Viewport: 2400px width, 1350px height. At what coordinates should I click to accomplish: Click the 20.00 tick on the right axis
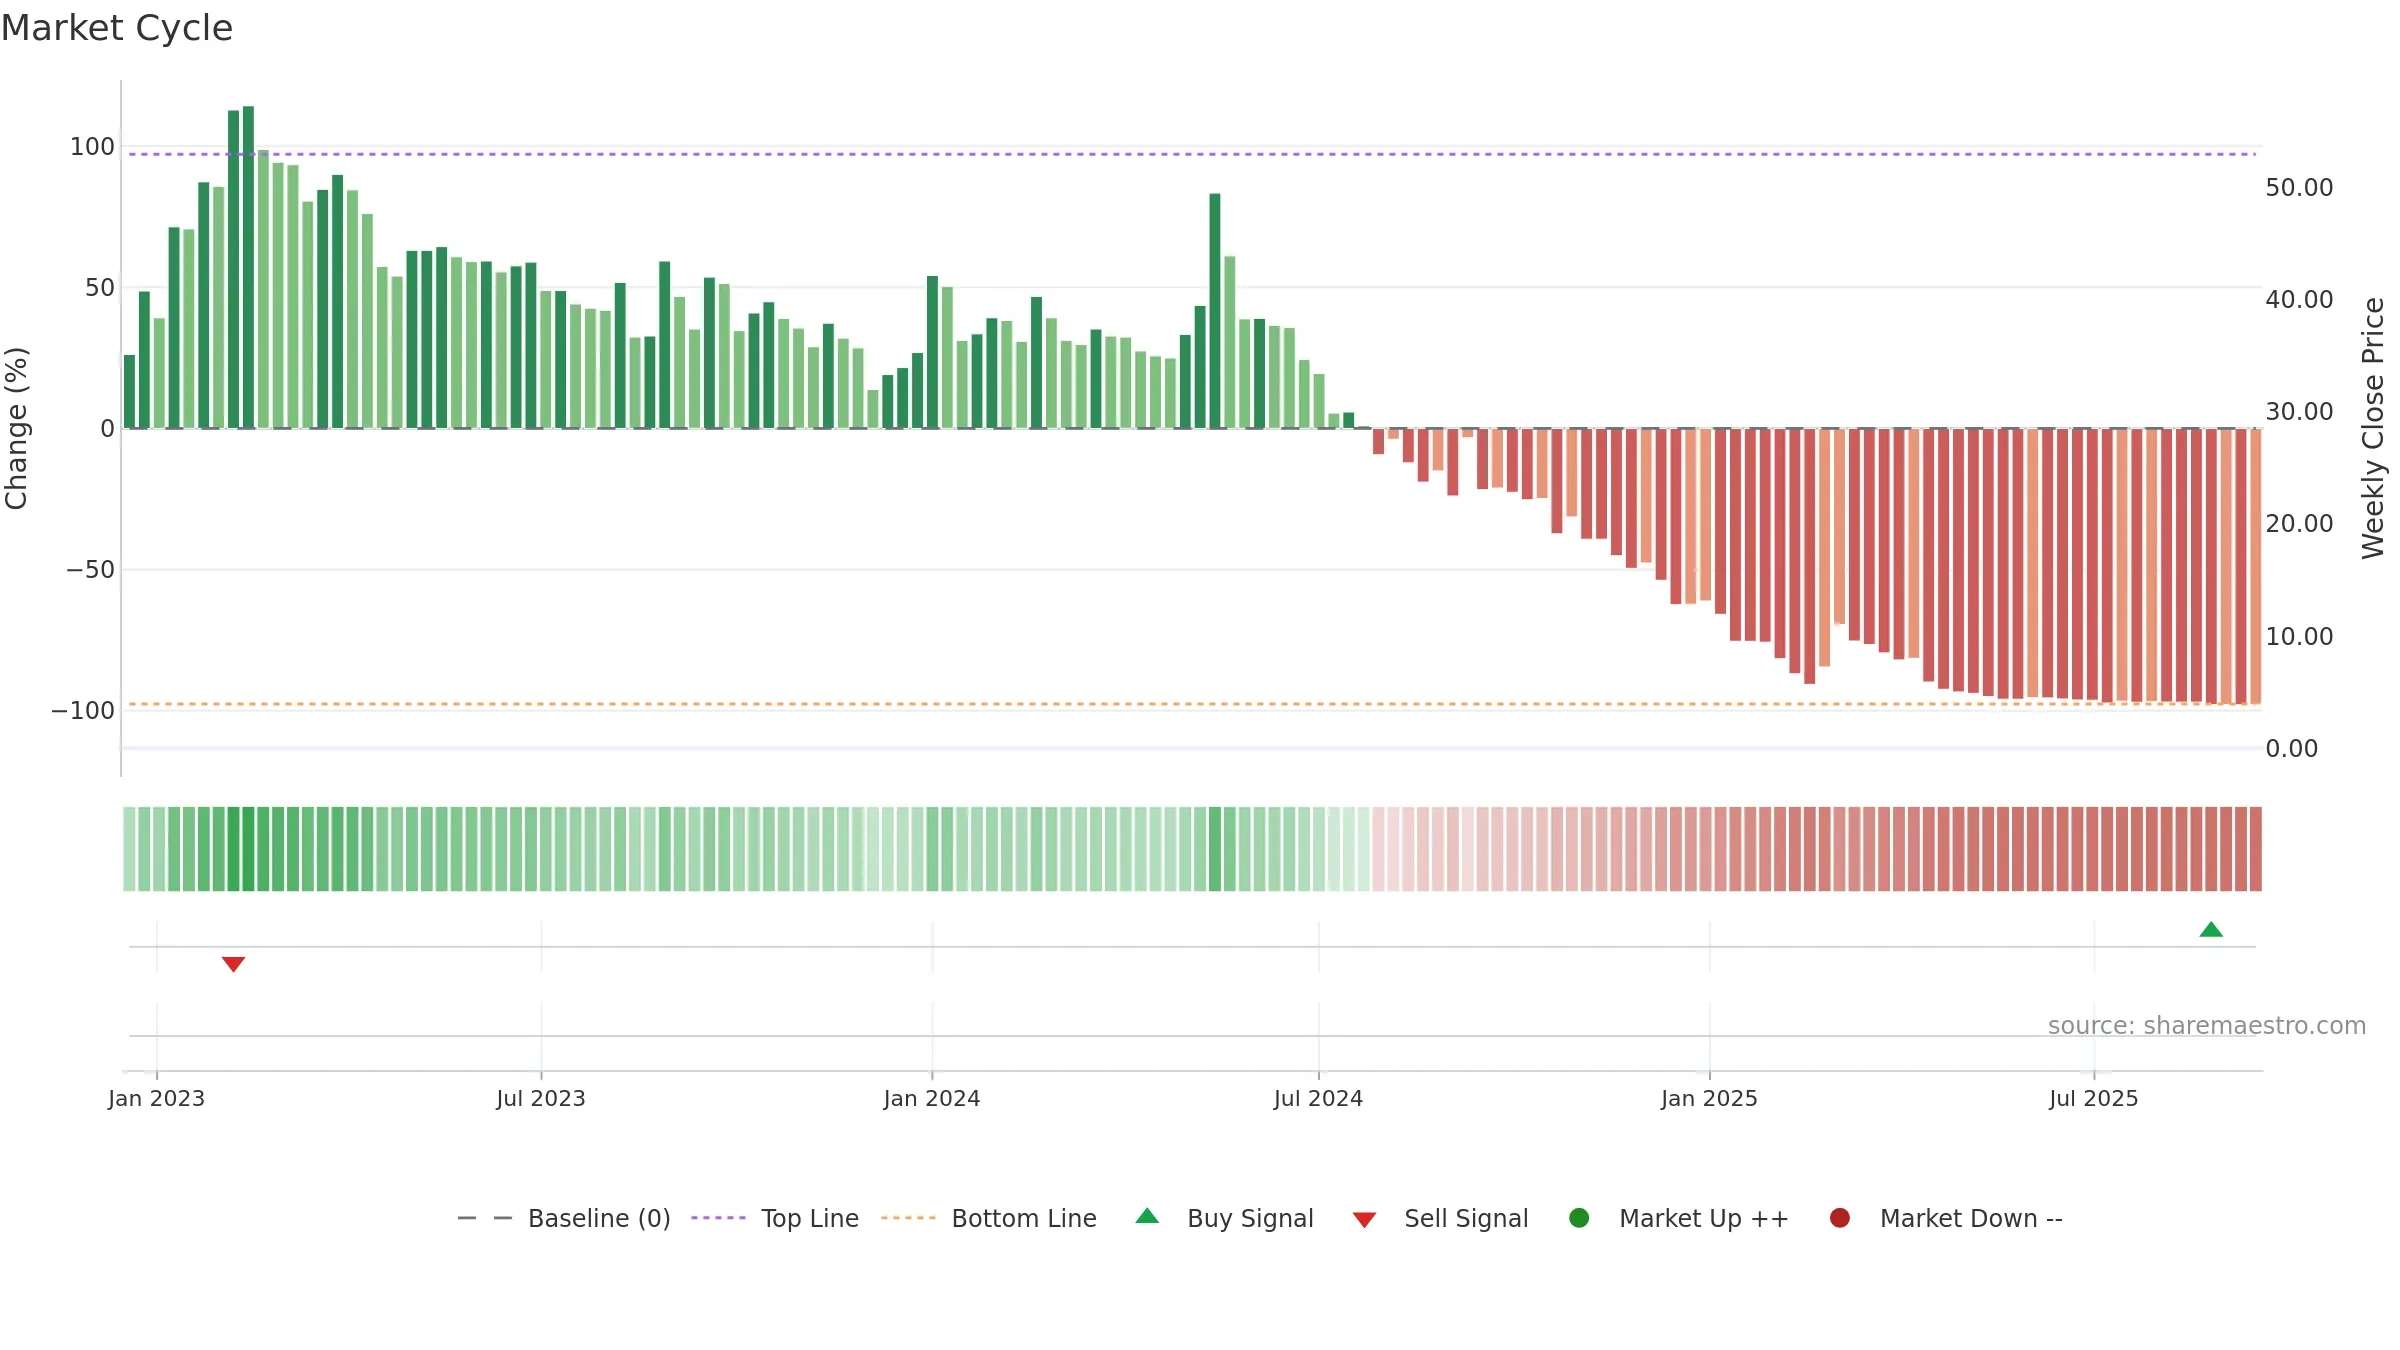point(2299,524)
